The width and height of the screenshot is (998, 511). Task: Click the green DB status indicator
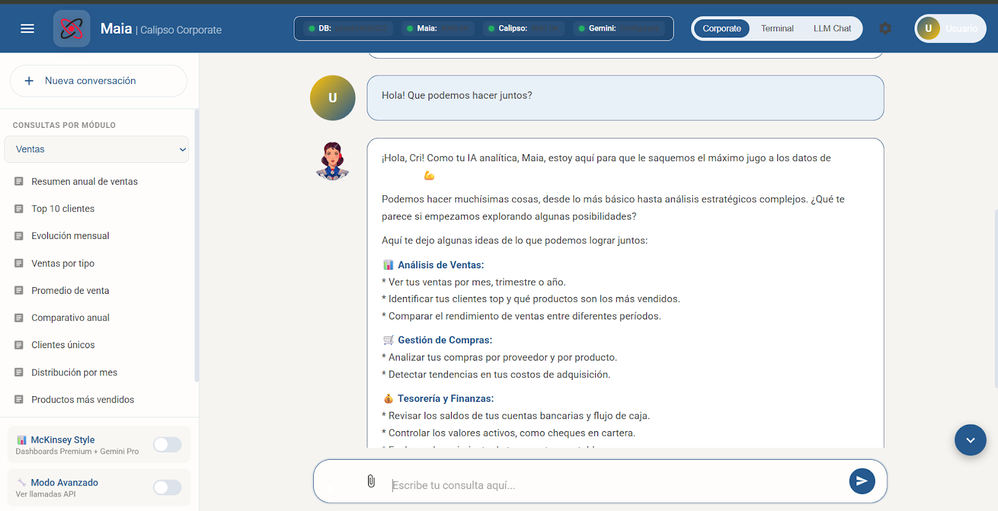pyautogui.click(x=311, y=29)
